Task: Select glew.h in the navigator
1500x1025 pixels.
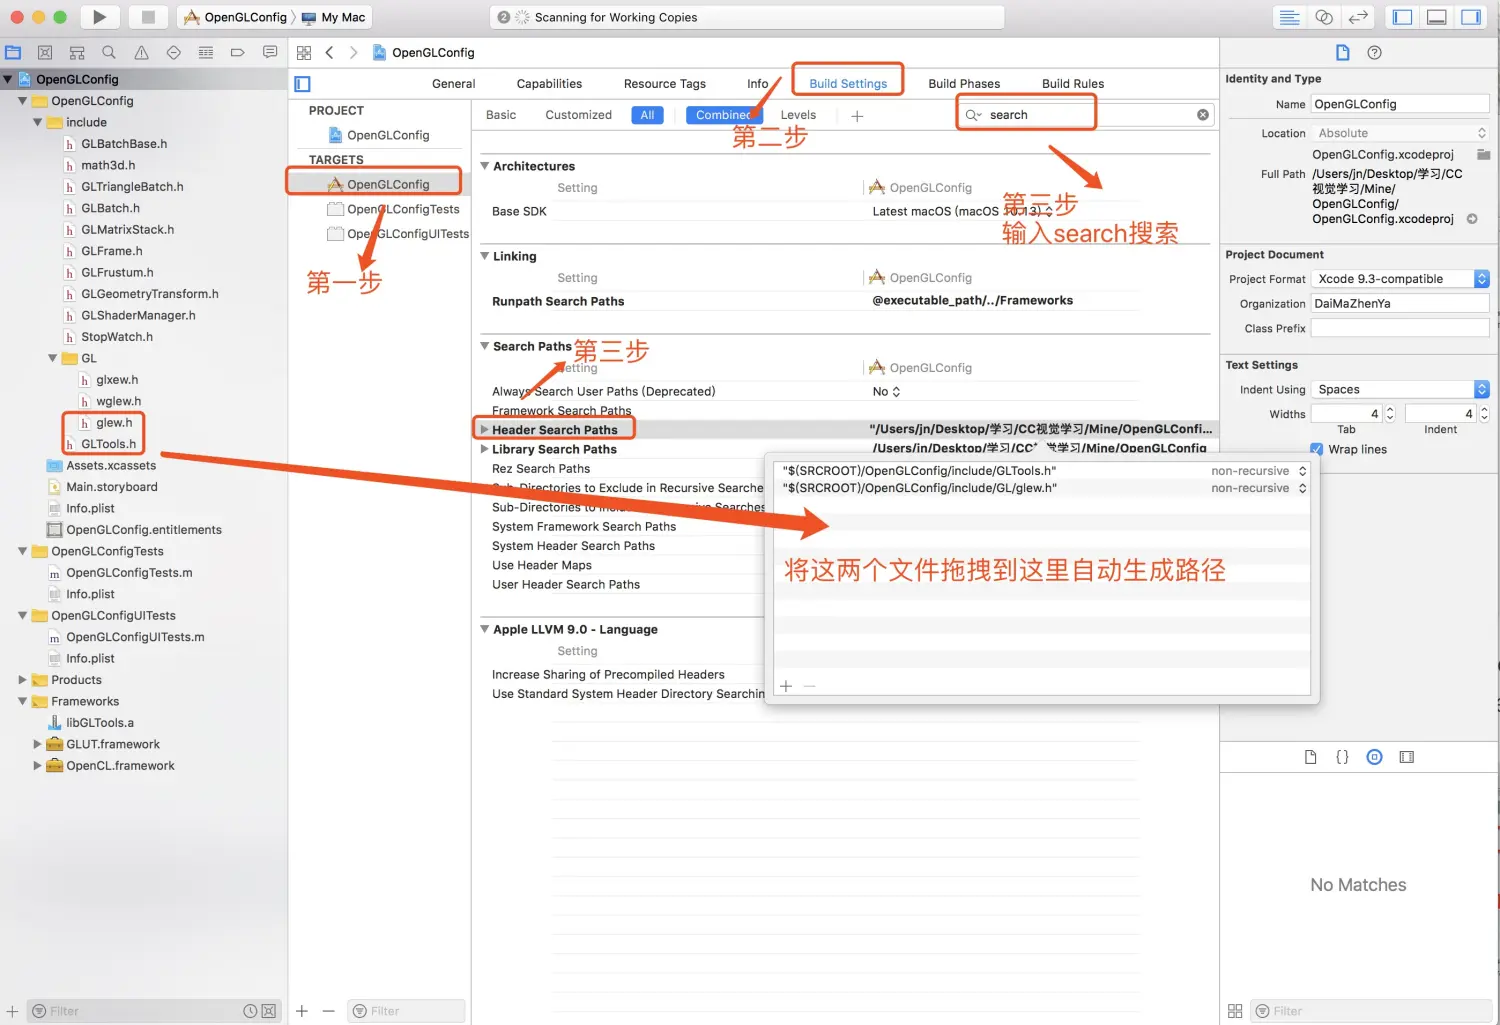Action: click(x=114, y=423)
